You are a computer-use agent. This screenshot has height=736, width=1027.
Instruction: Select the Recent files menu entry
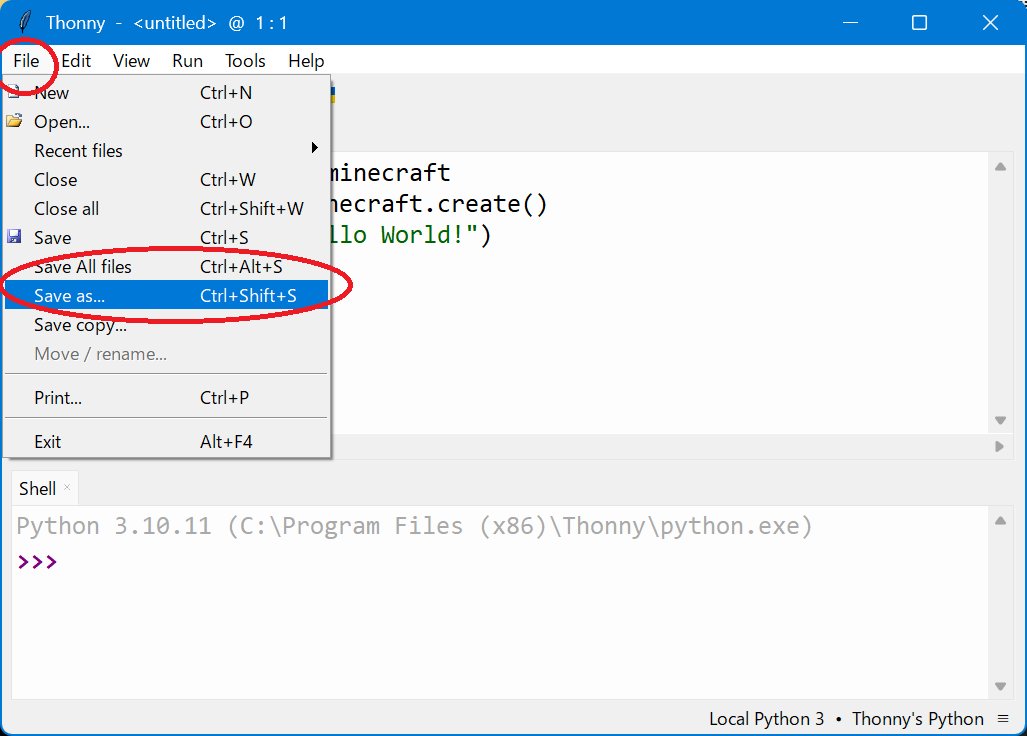pyautogui.click(x=166, y=151)
